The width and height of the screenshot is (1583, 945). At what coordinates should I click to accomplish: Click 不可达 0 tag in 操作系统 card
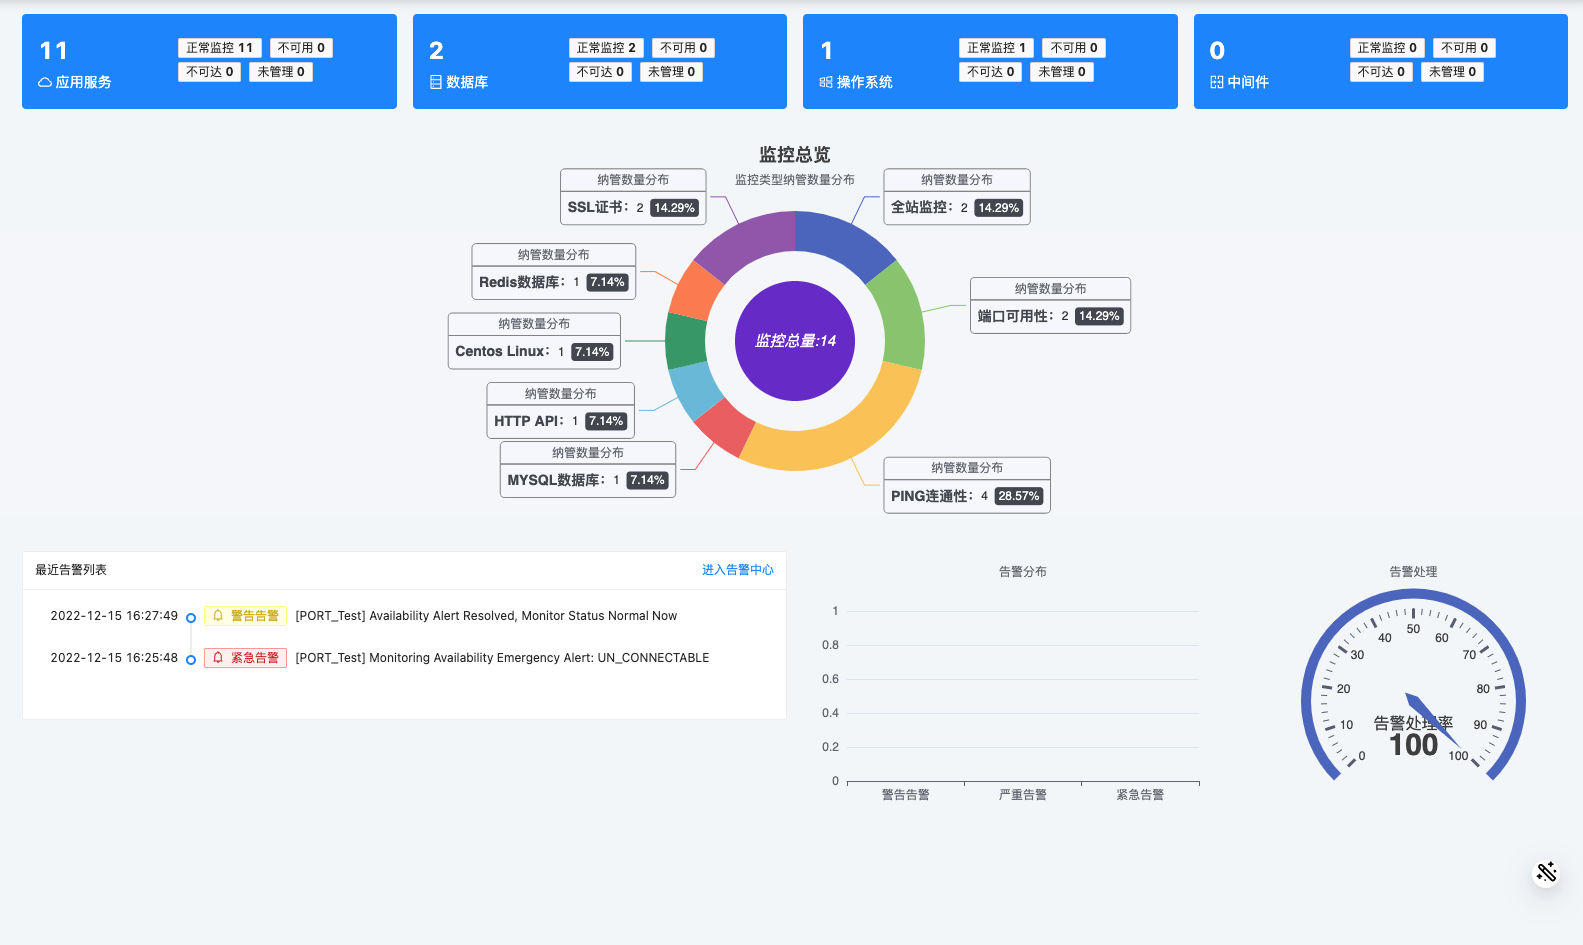(x=990, y=72)
